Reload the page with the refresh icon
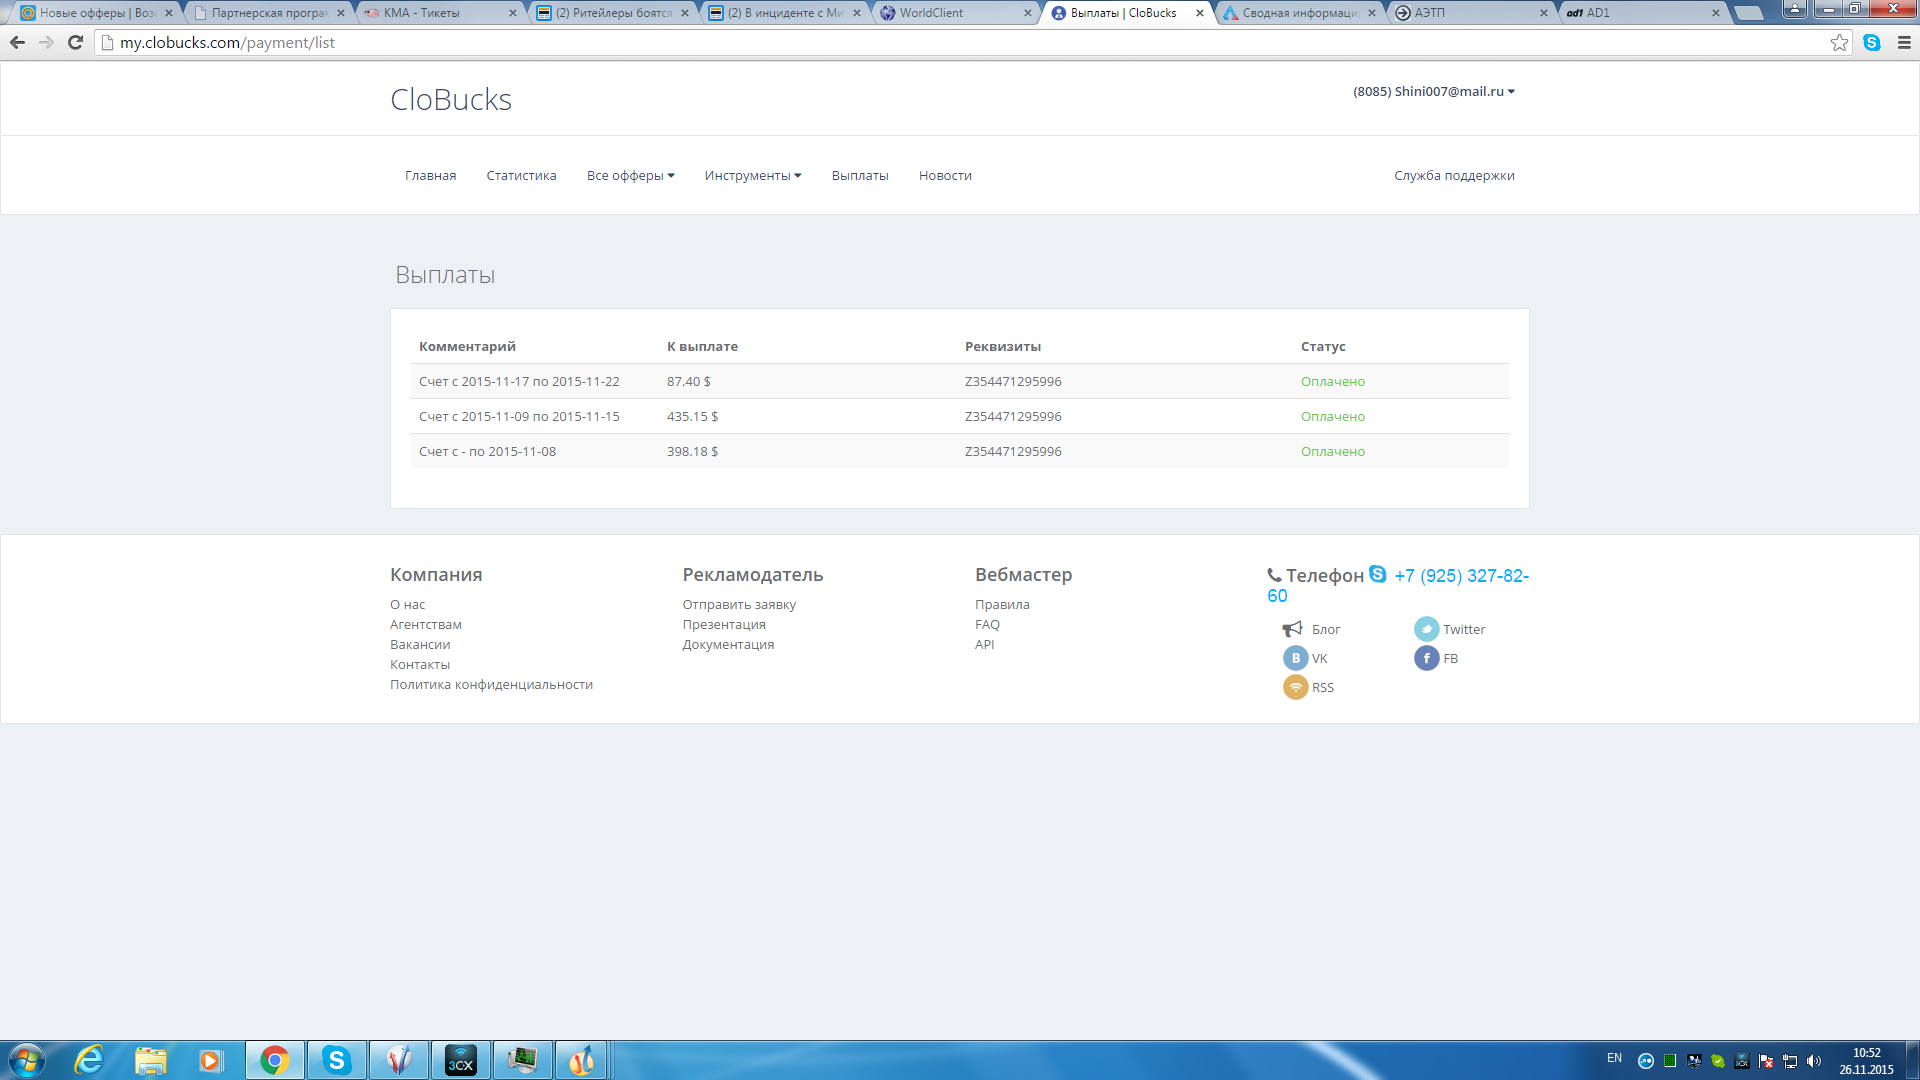The width and height of the screenshot is (1920, 1080). tap(75, 43)
